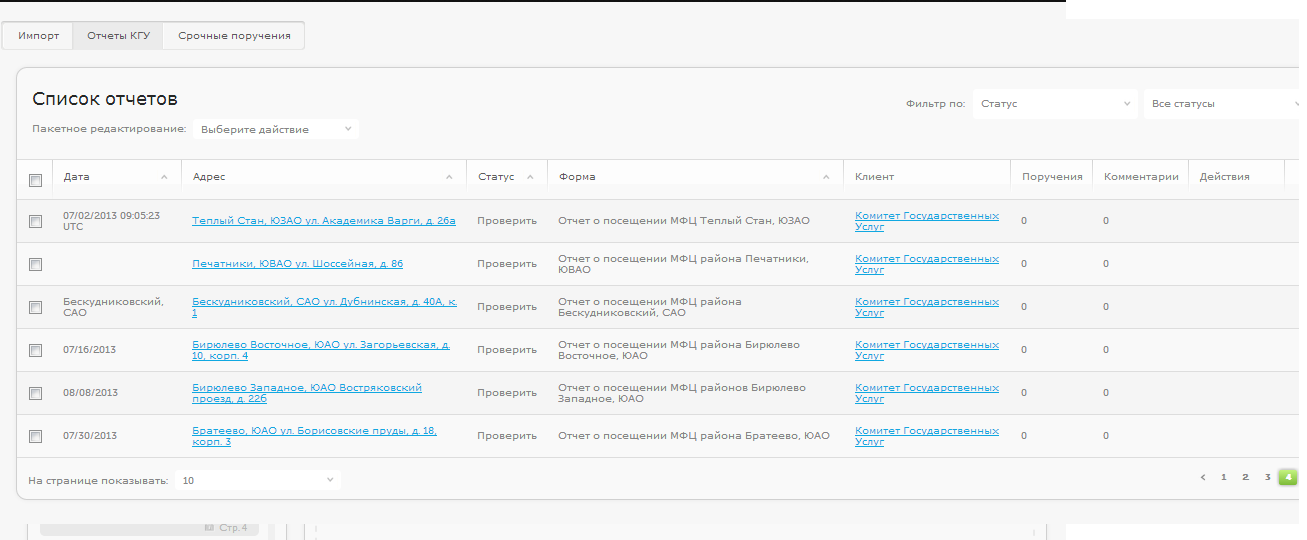Viewport: 1307px width, 540px height.
Task: Jump to page 1 in pagination
Action: 1223,477
